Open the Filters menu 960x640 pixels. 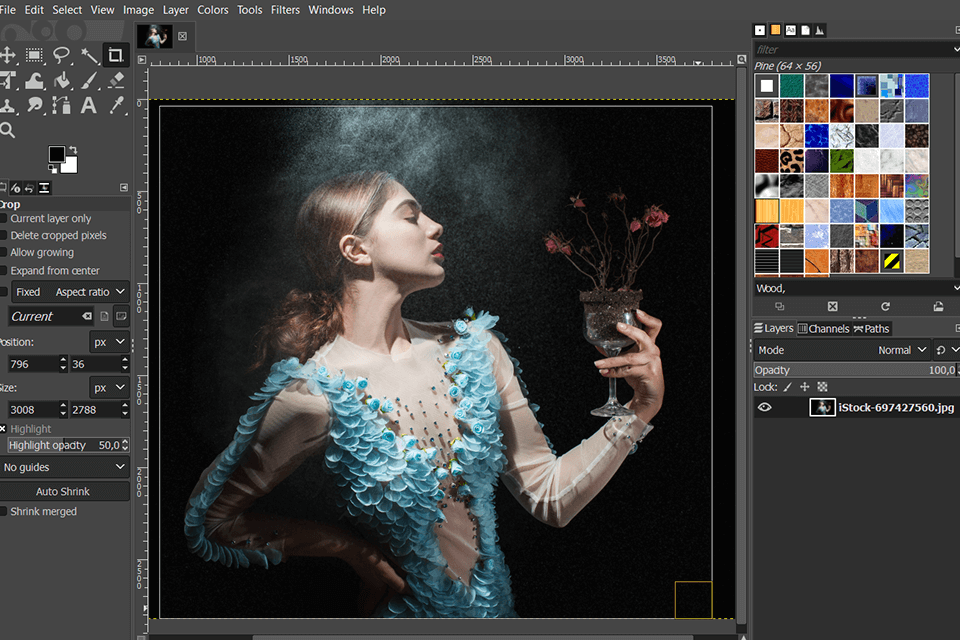click(285, 10)
